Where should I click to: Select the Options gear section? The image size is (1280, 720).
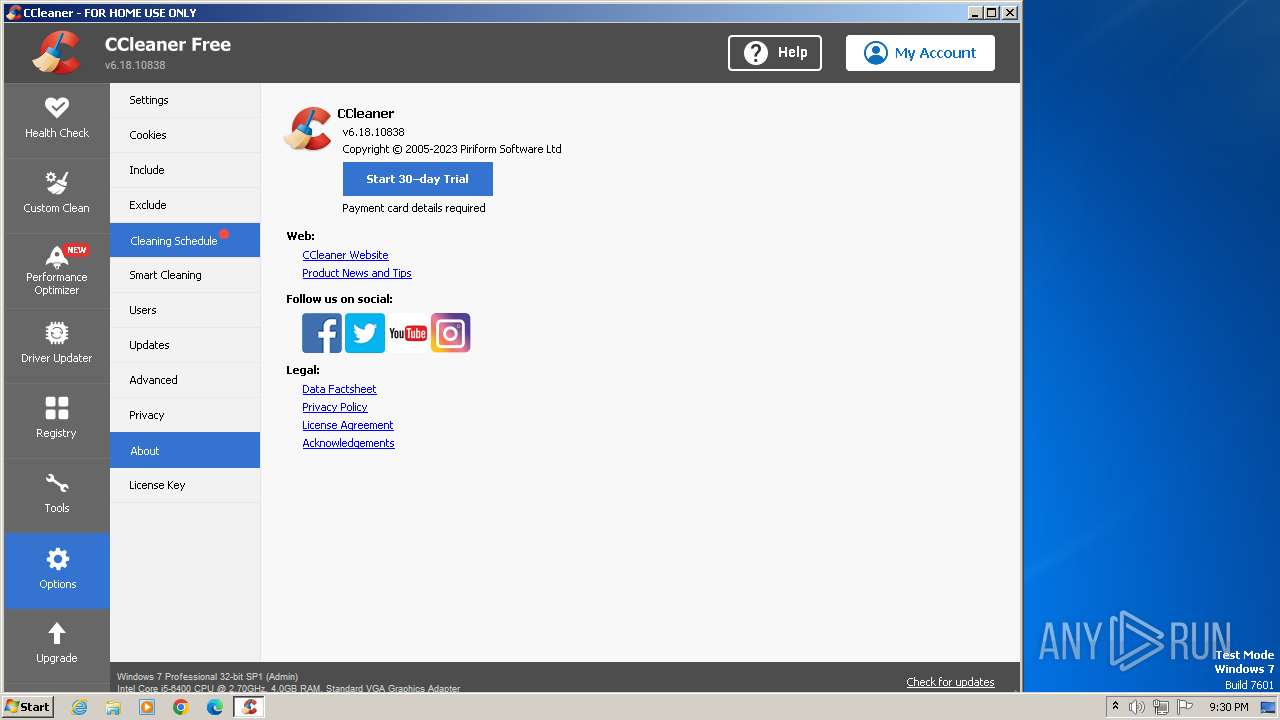point(57,570)
